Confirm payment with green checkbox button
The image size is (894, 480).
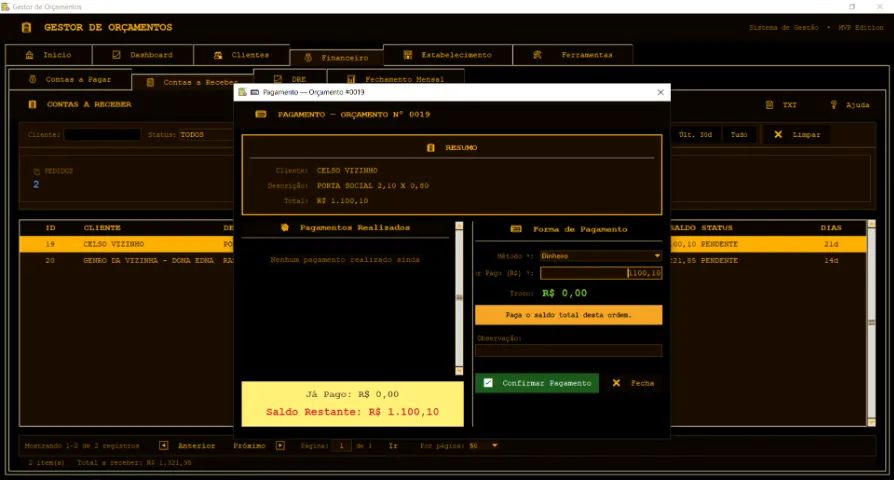click(537, 383)
